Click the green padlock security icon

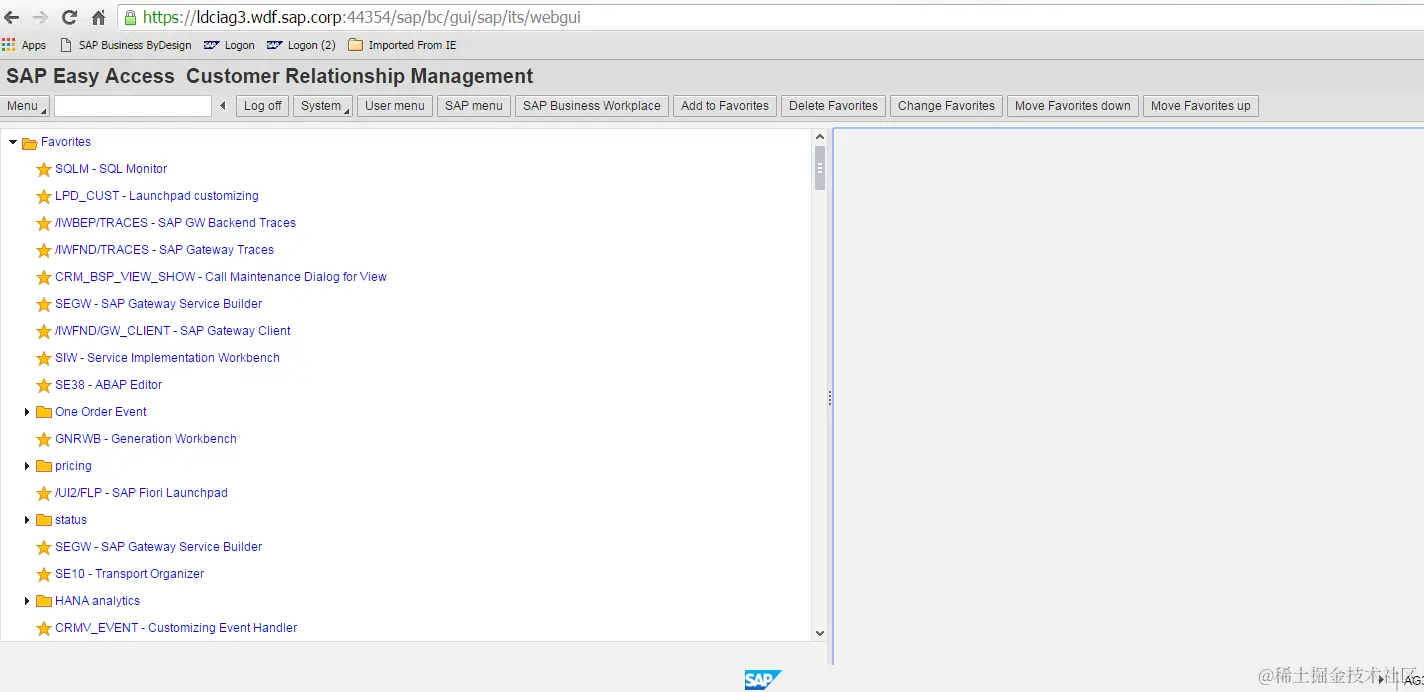[130, 17]
